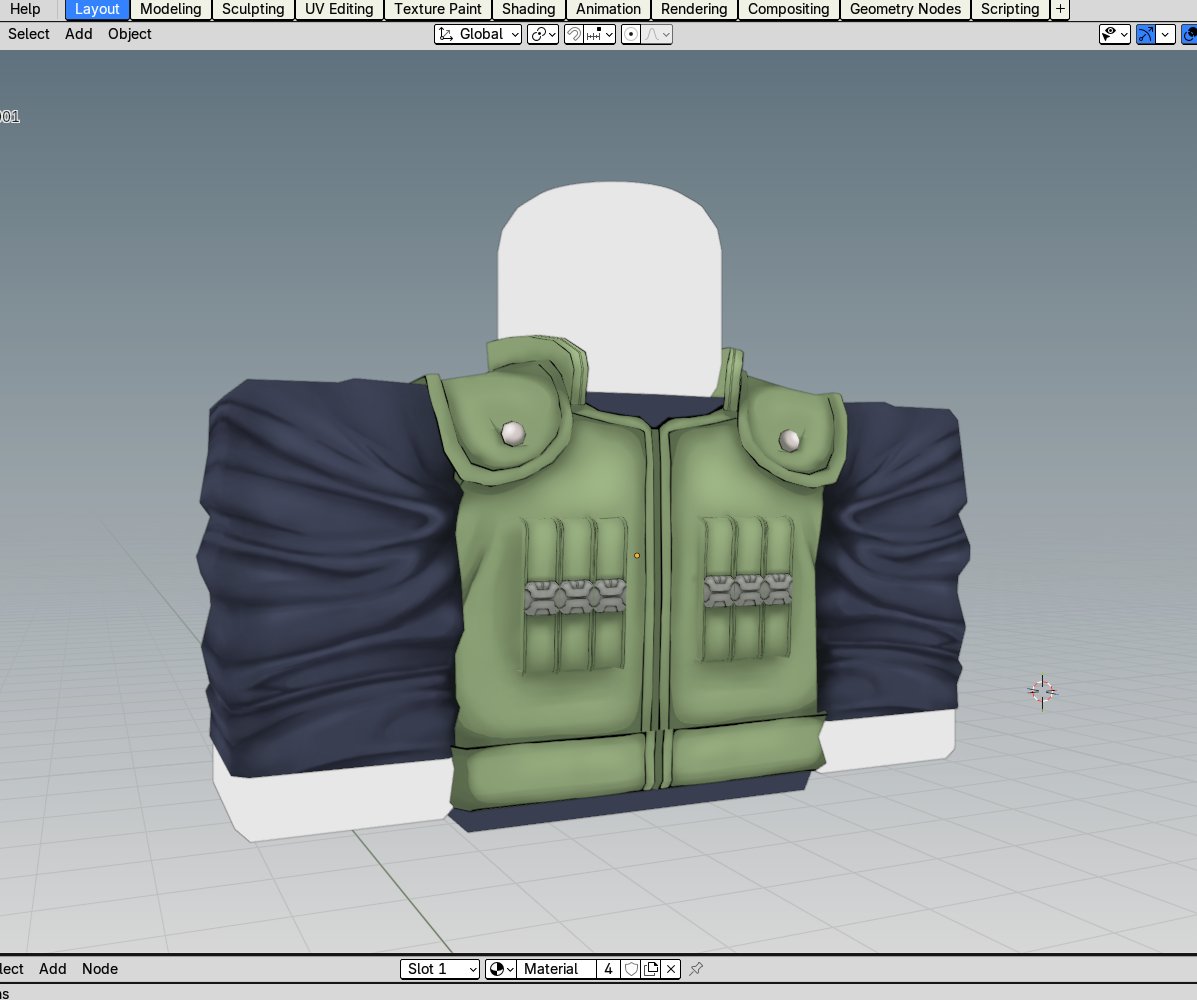The image size is (1197, 1000).
Task: Toggle the viewport overlays button
Action: 1189,34
